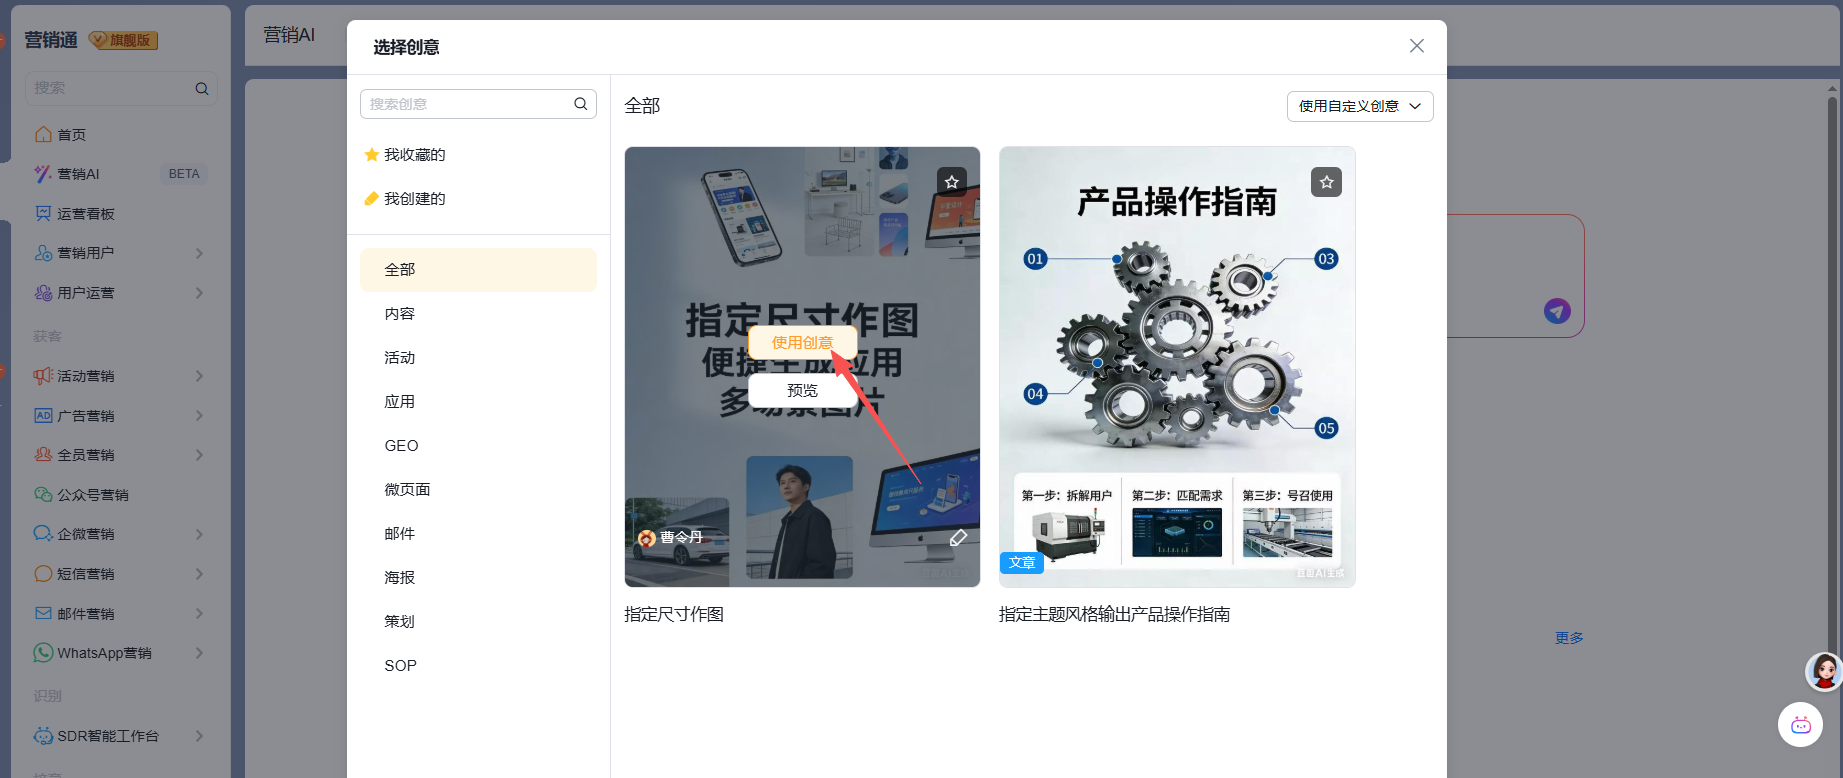The image size is (1843, 778).
Task: Expand the 营销用户 chevron
Action: [199, 253]
